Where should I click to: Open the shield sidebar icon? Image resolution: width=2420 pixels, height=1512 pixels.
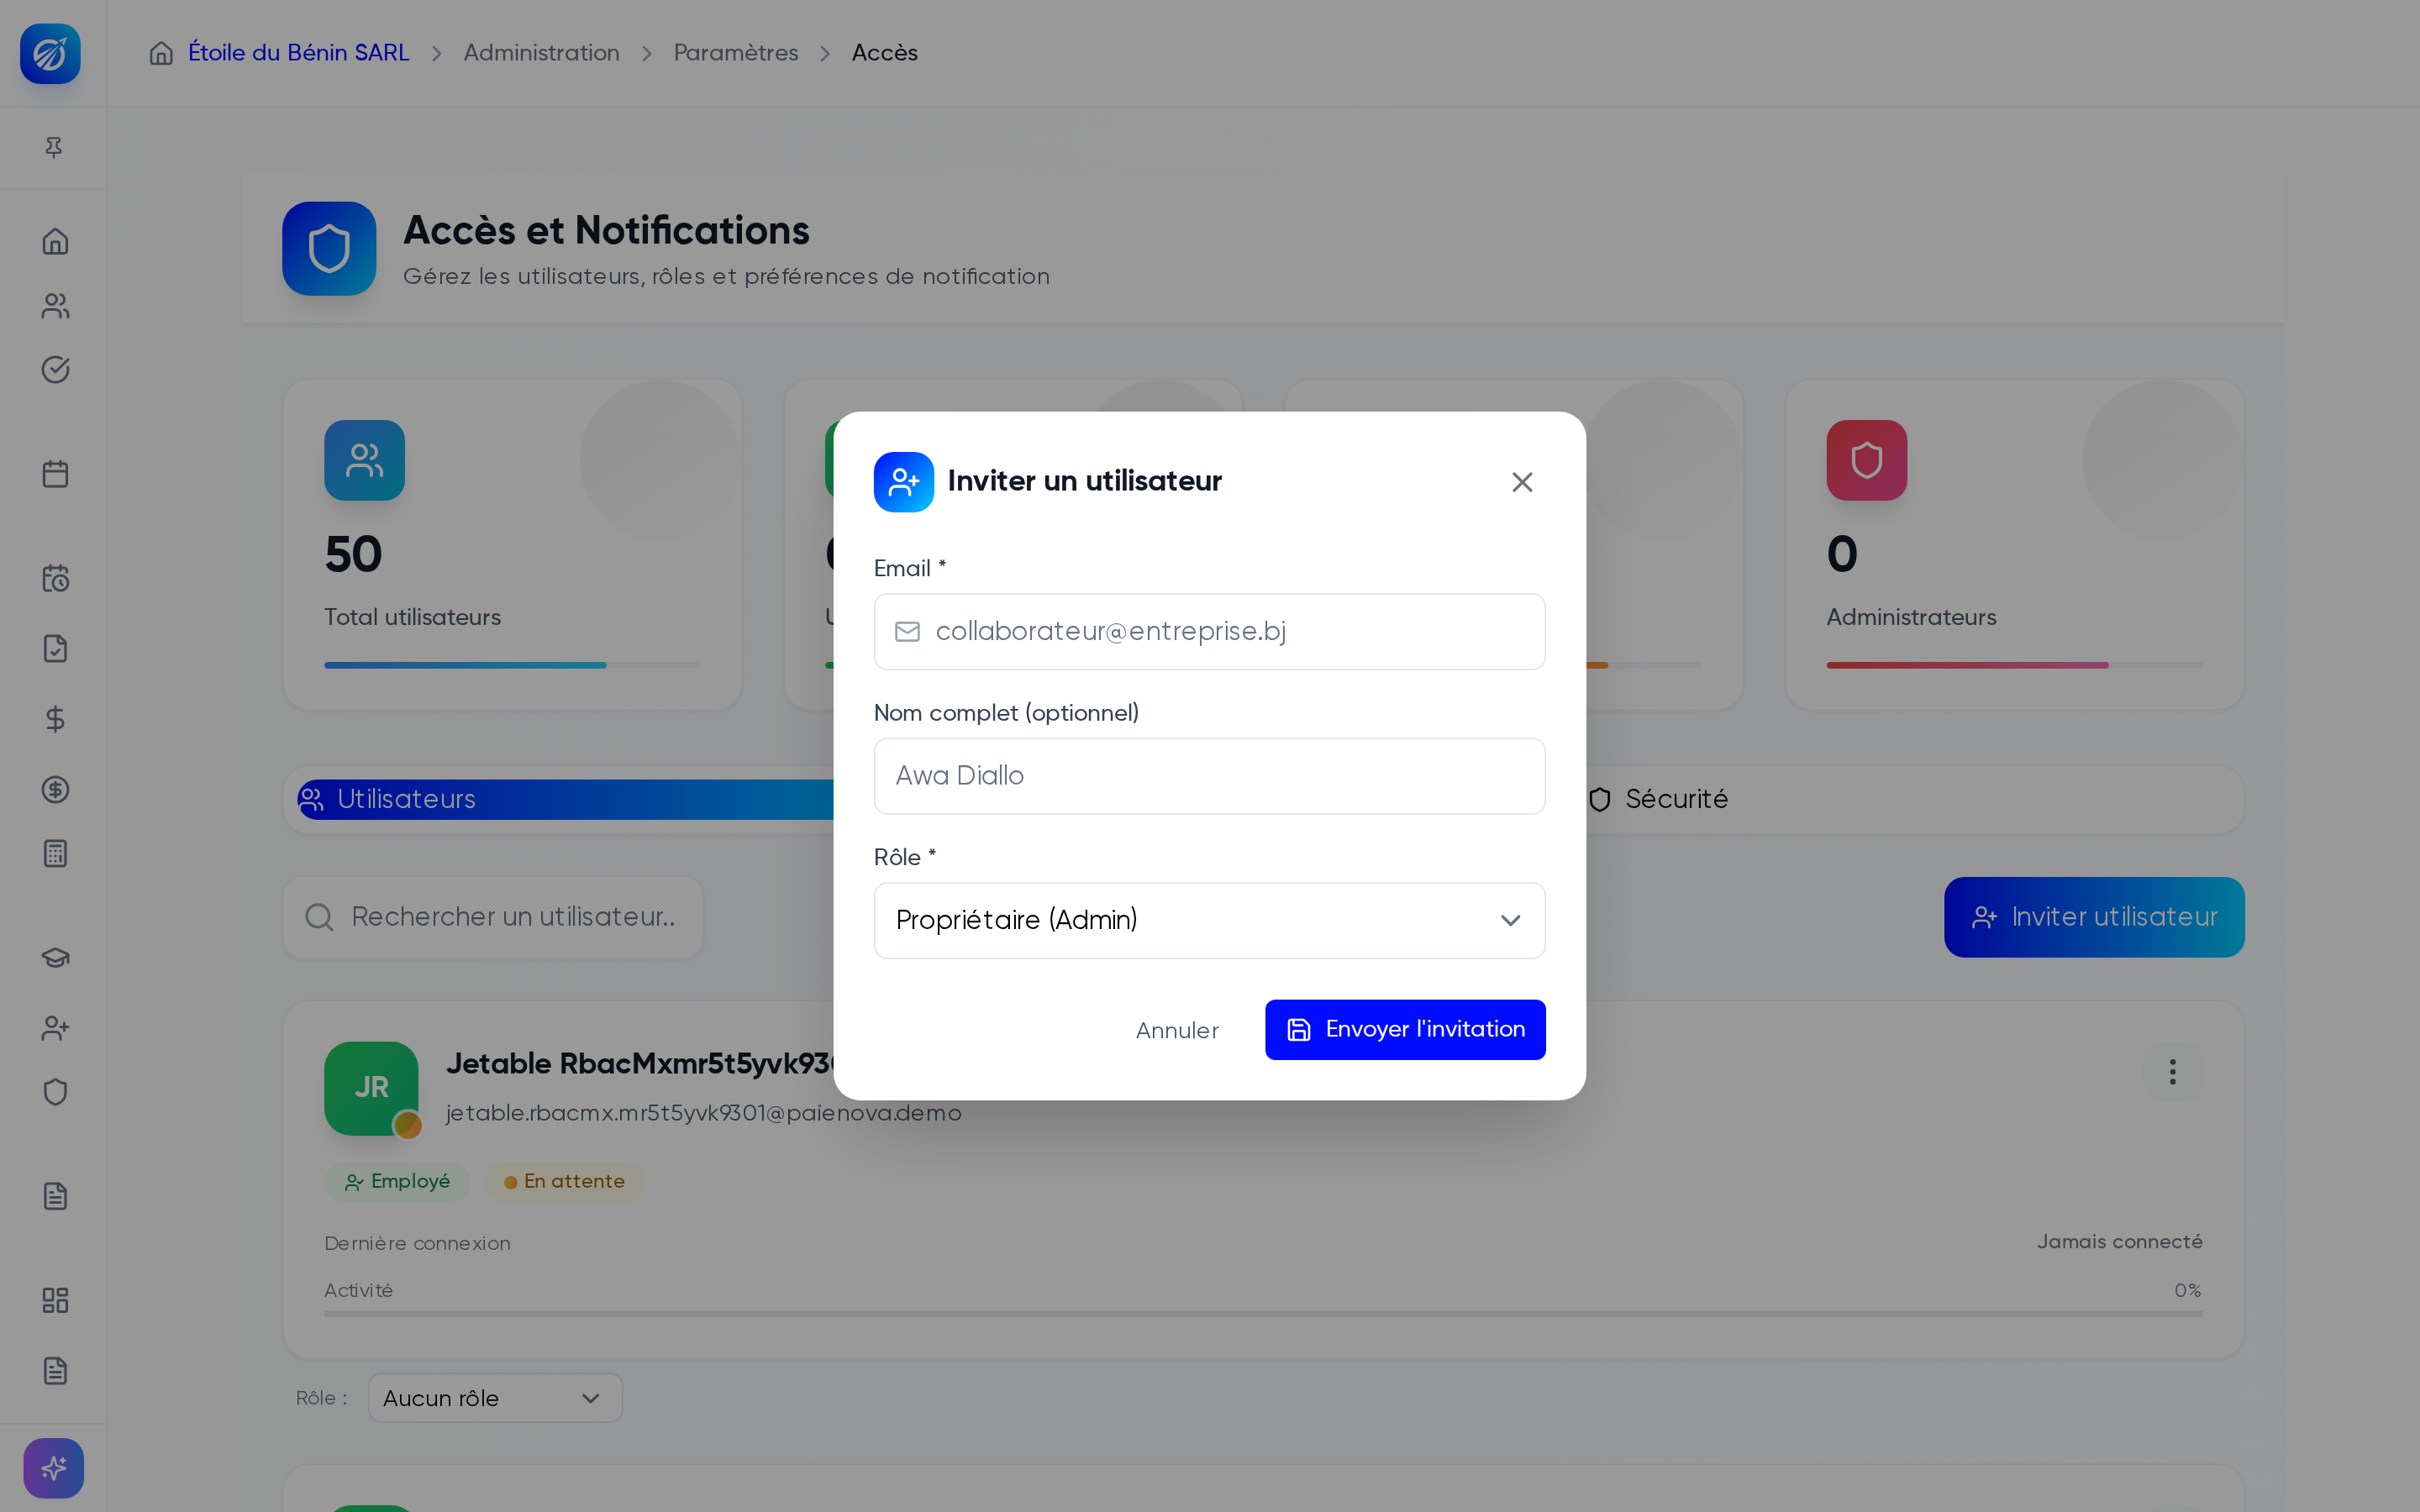pyautogui.click(x=55, y=1092)
